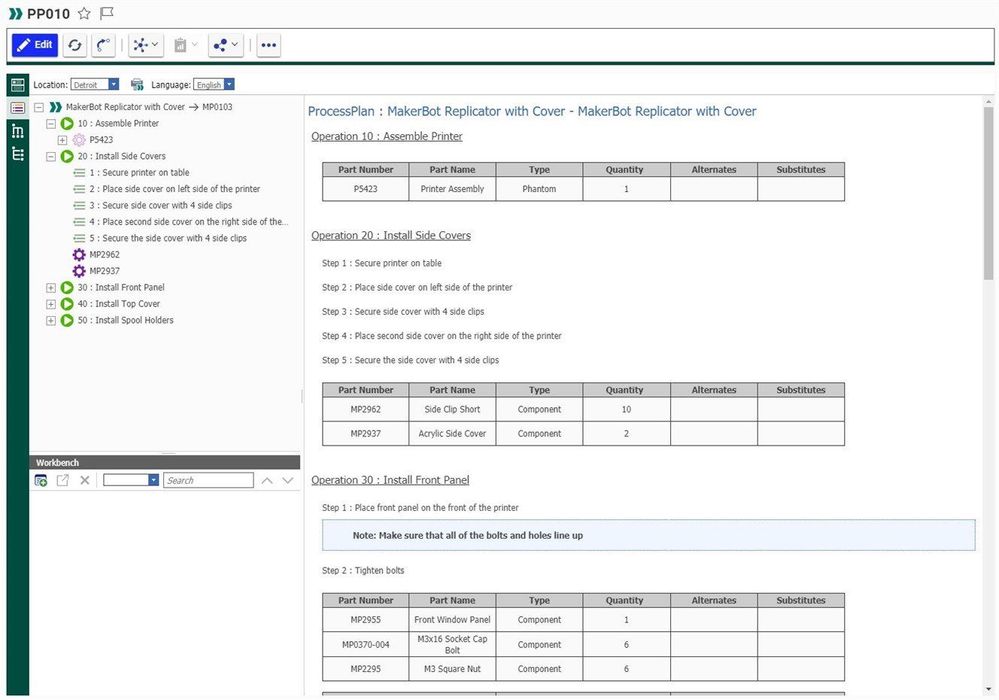This screenshot has height=700, width=999.
Task: Open the share toolbar dropdown
Action: (x=226, y=45)
